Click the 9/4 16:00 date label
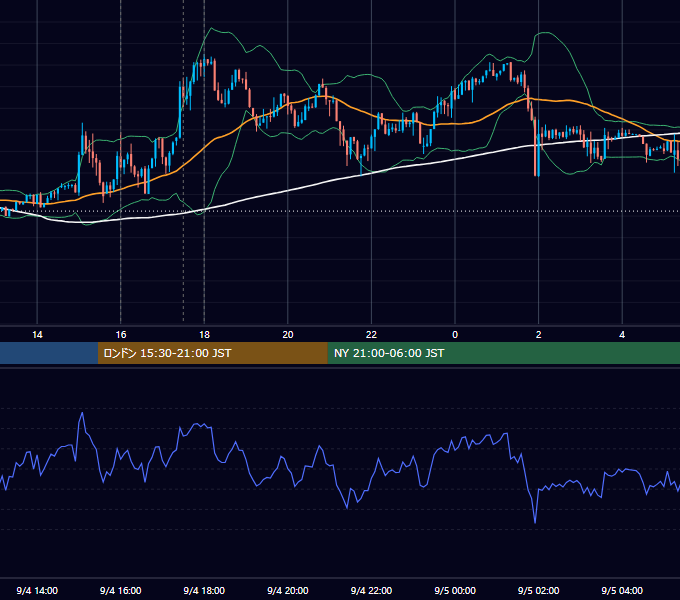Screen dimensions: 680x600 [x=121, y=590]
